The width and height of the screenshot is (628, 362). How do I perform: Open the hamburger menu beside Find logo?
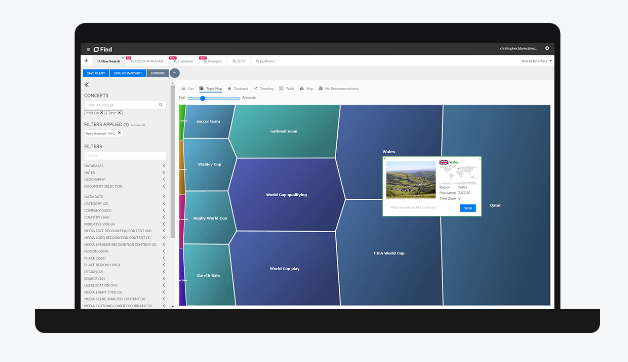point(88,49)
